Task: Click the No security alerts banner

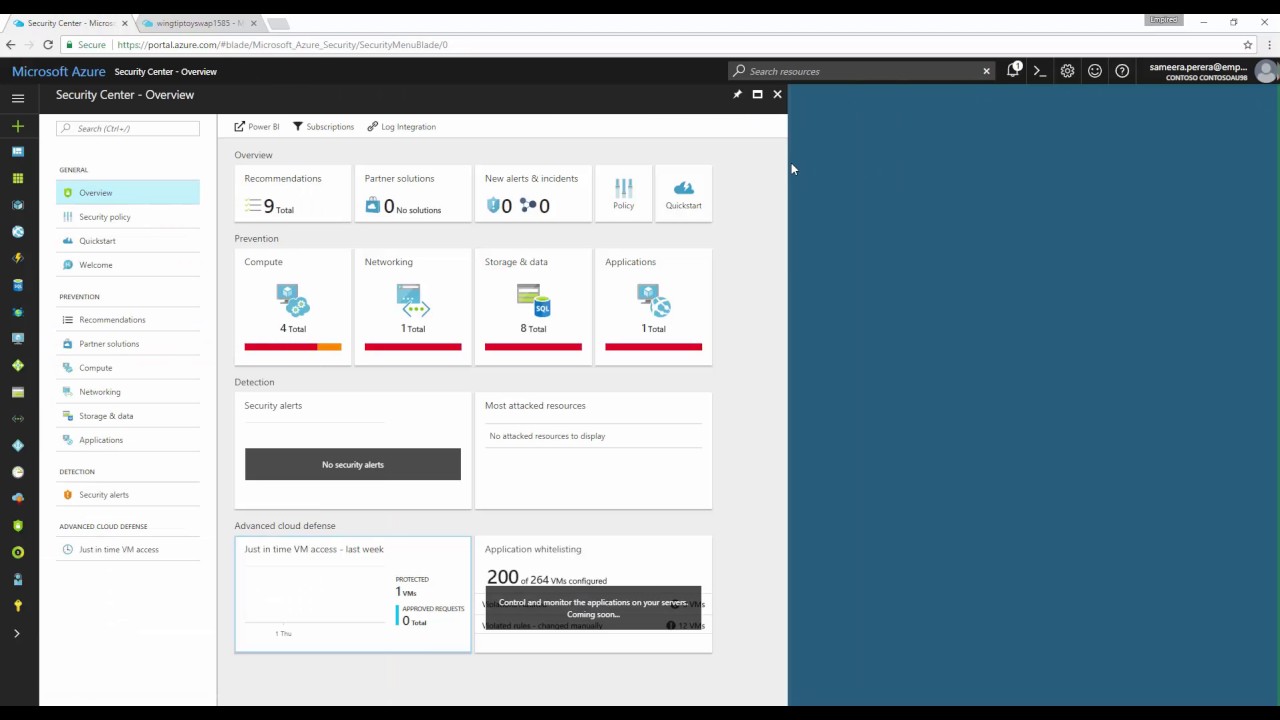Action: tap(353, 464)
